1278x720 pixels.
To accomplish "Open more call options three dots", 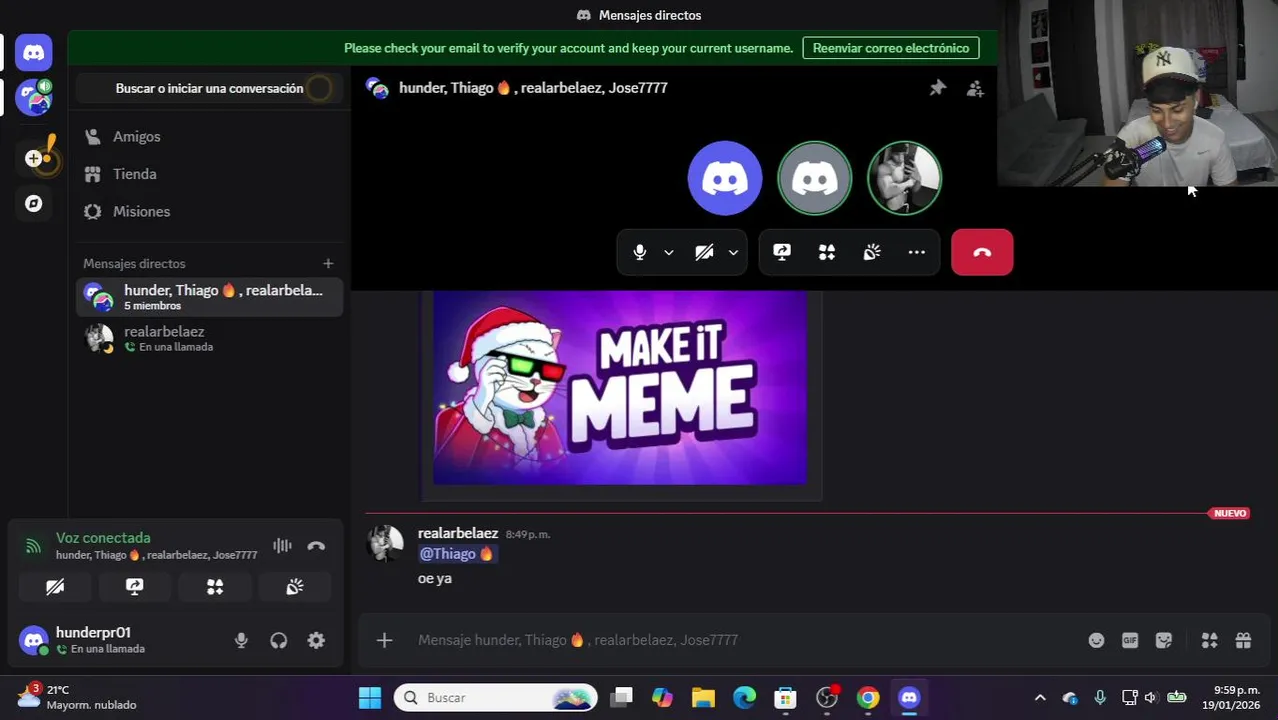I will [917, 252].
